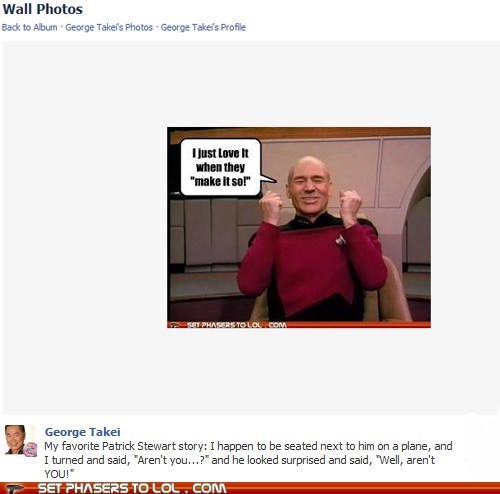The width and height of the screenshot is (500, 494).
Task: Click the Set Phasers To LOL banner text
Action: pyautogui.click(x=132, y=488)
